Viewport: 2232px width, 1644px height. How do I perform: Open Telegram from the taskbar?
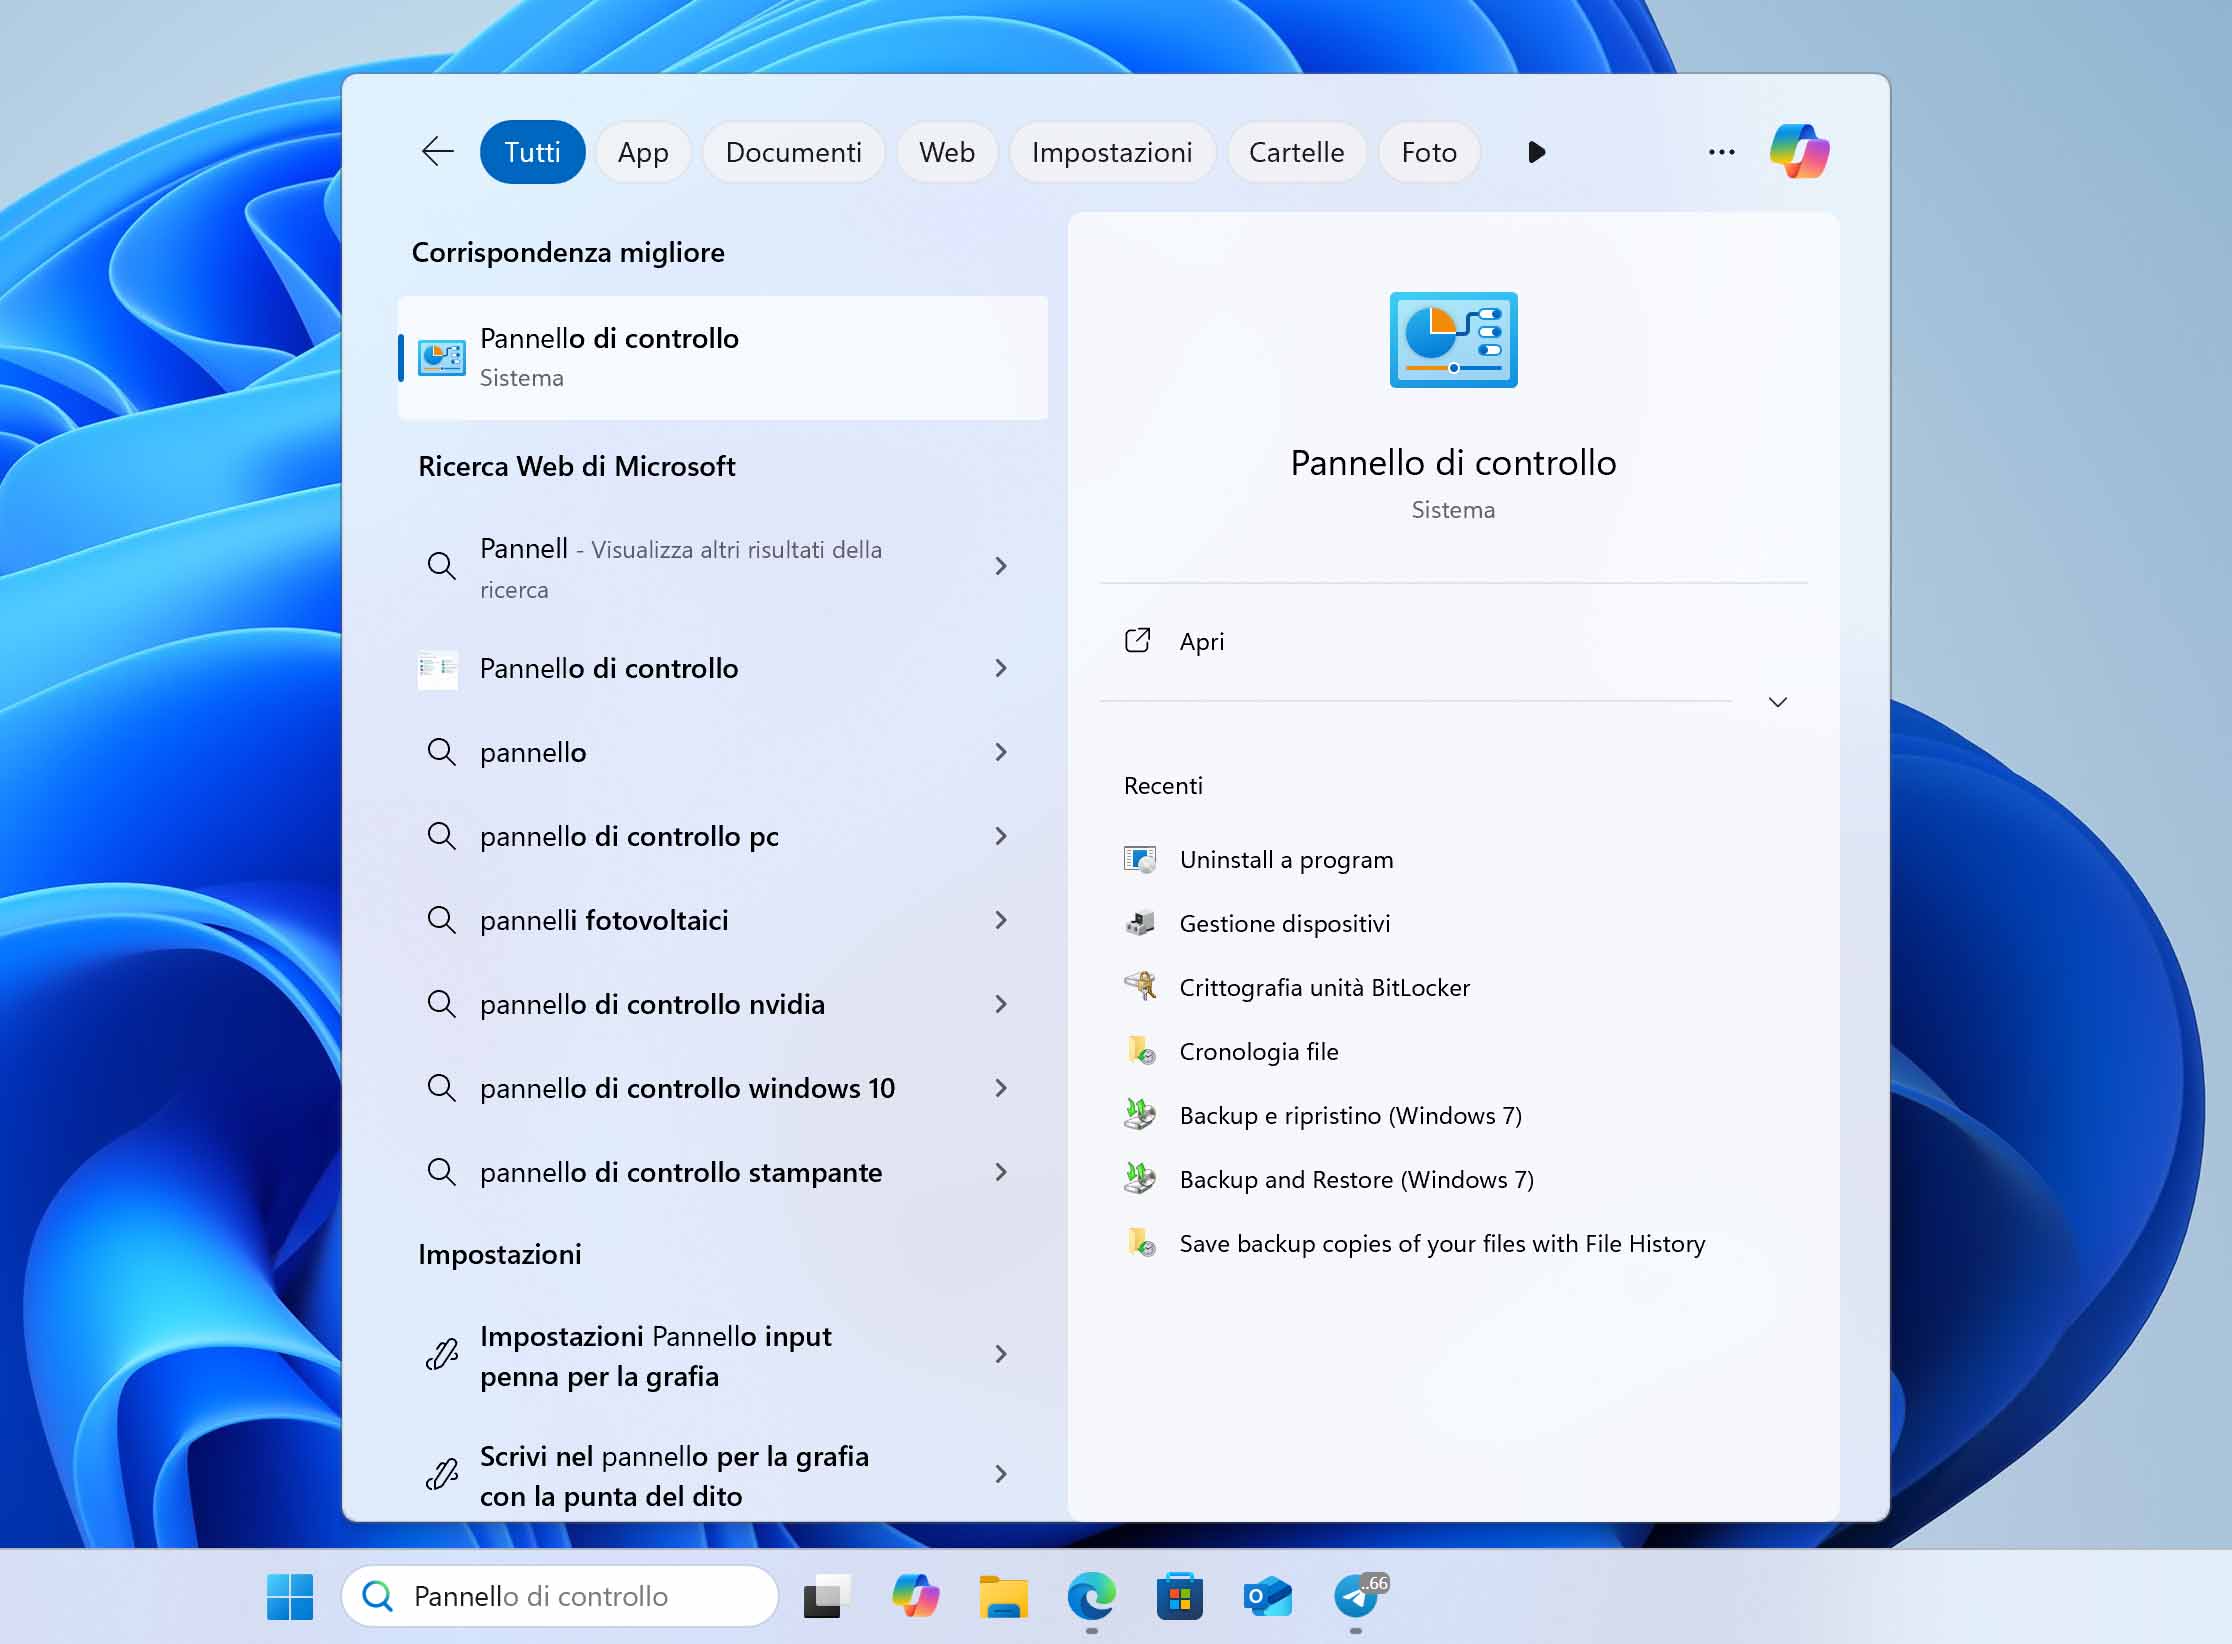(x=1356, y=1596)
